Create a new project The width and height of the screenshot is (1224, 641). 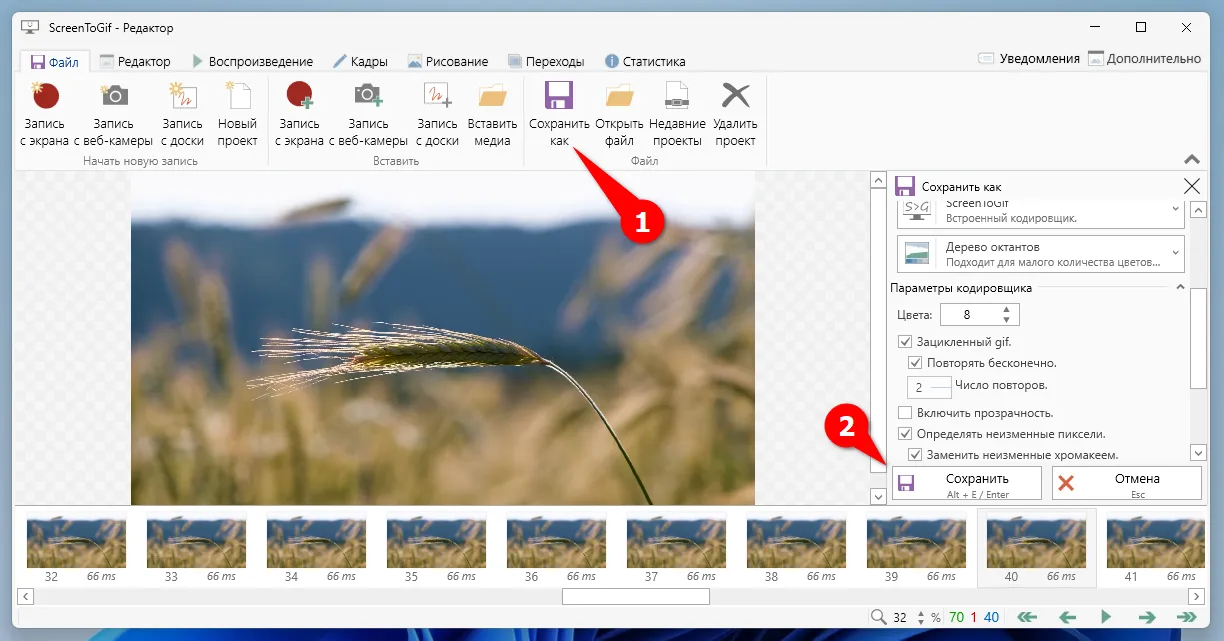238,96
